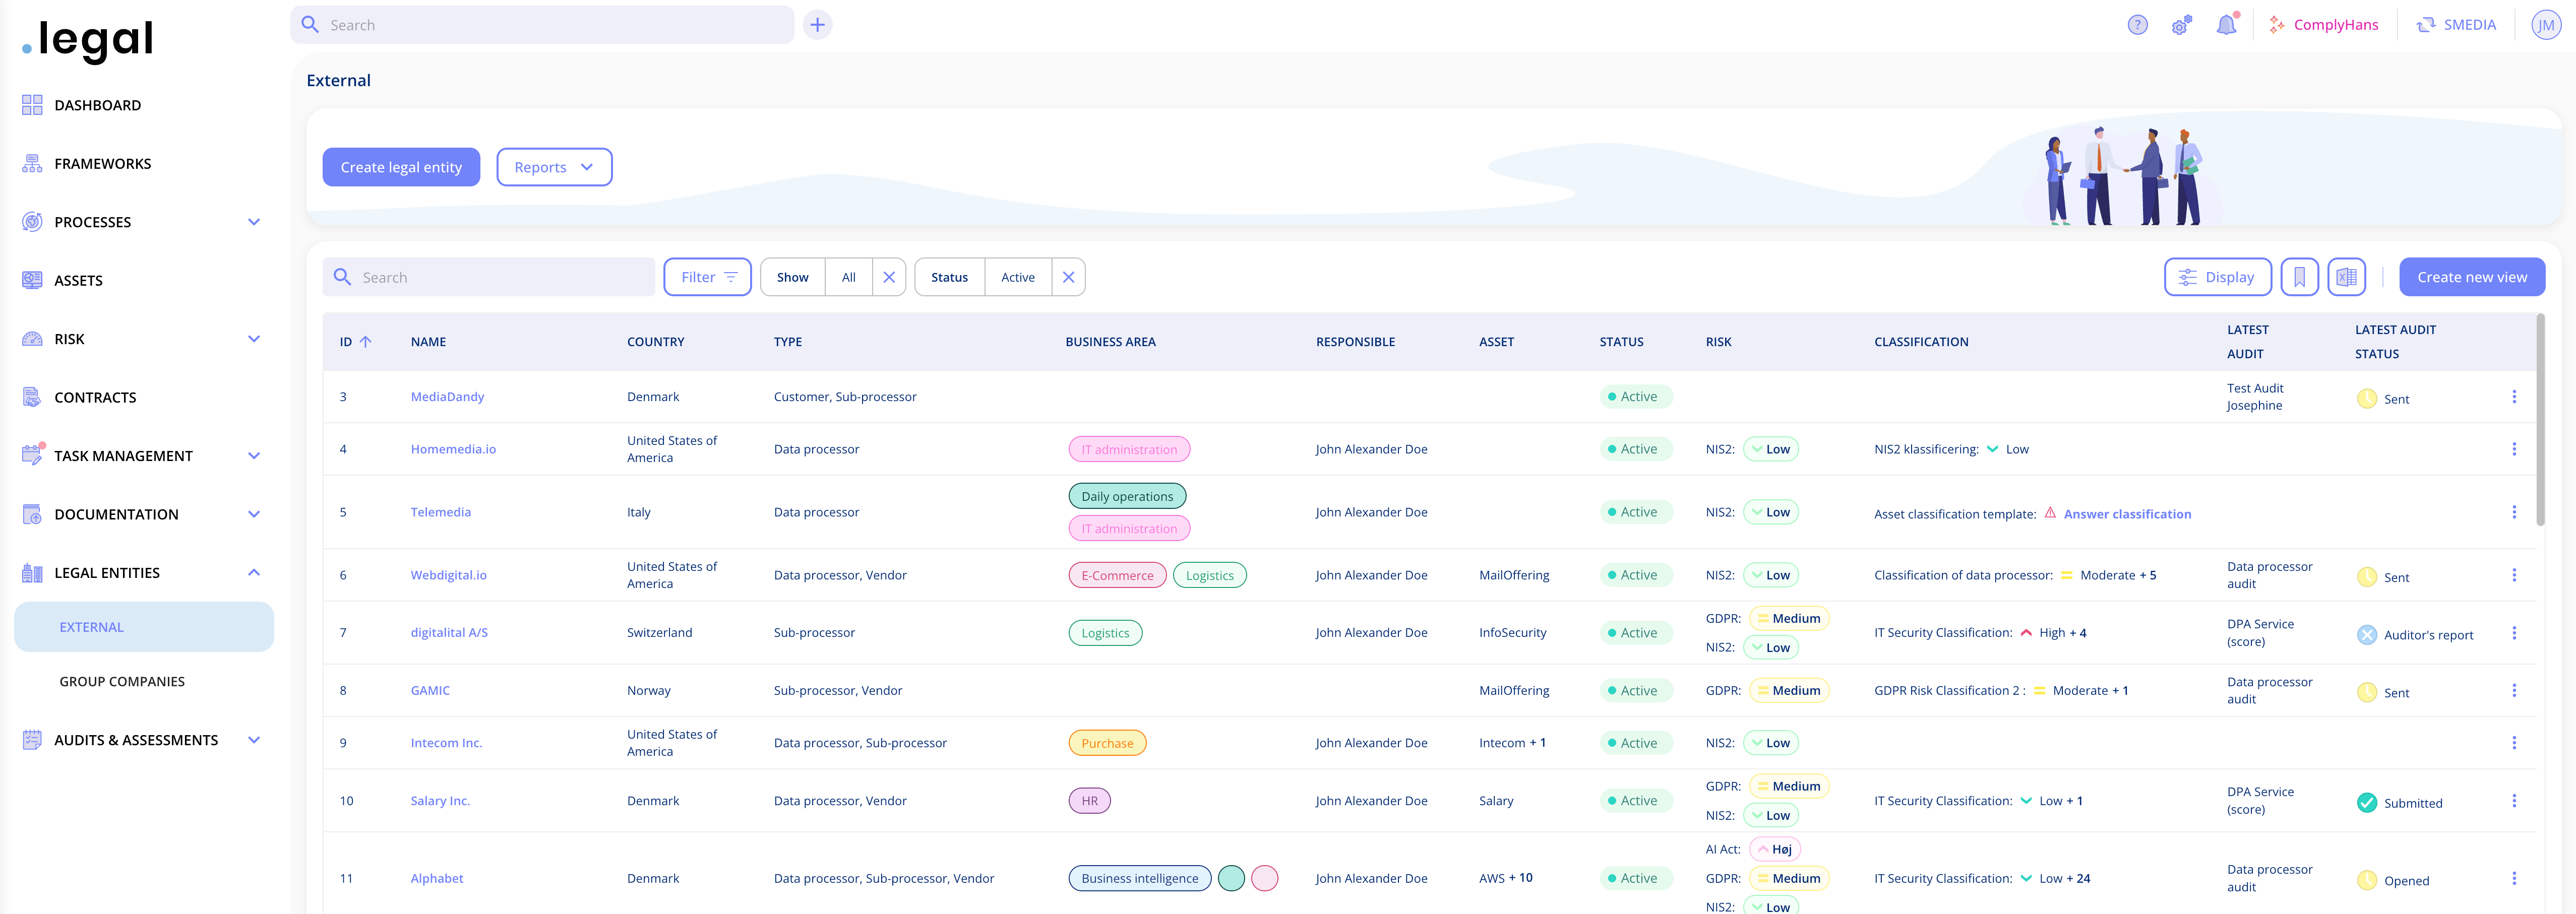Viewport: 2576px width, 914px height.
Task: Expand the Processes menu chevron
Action: tap(254, 222)
